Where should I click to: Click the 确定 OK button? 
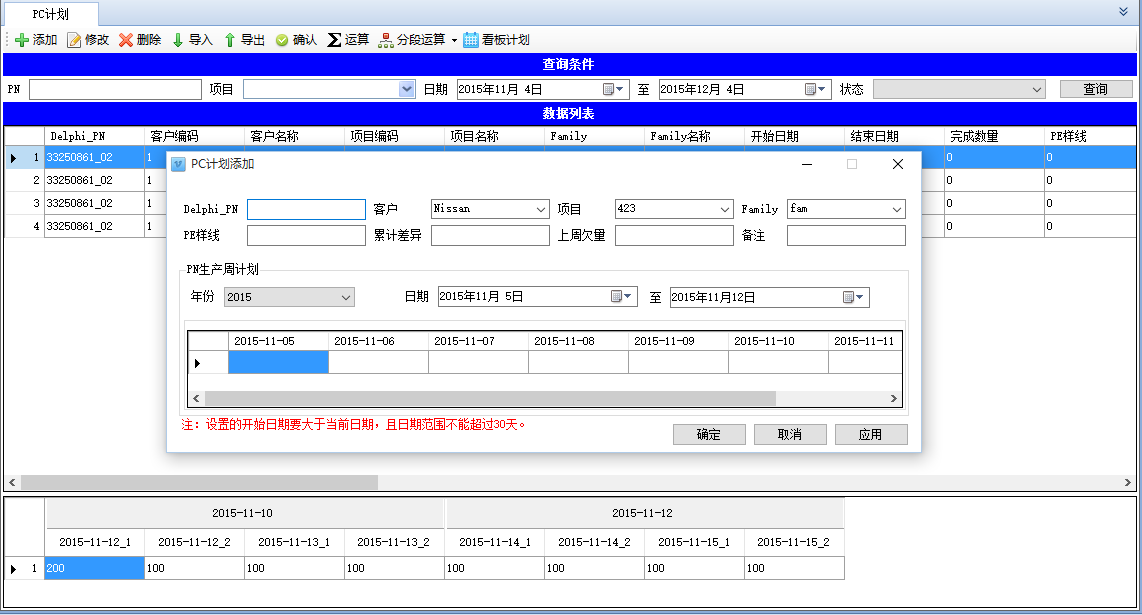coord(709,435)
